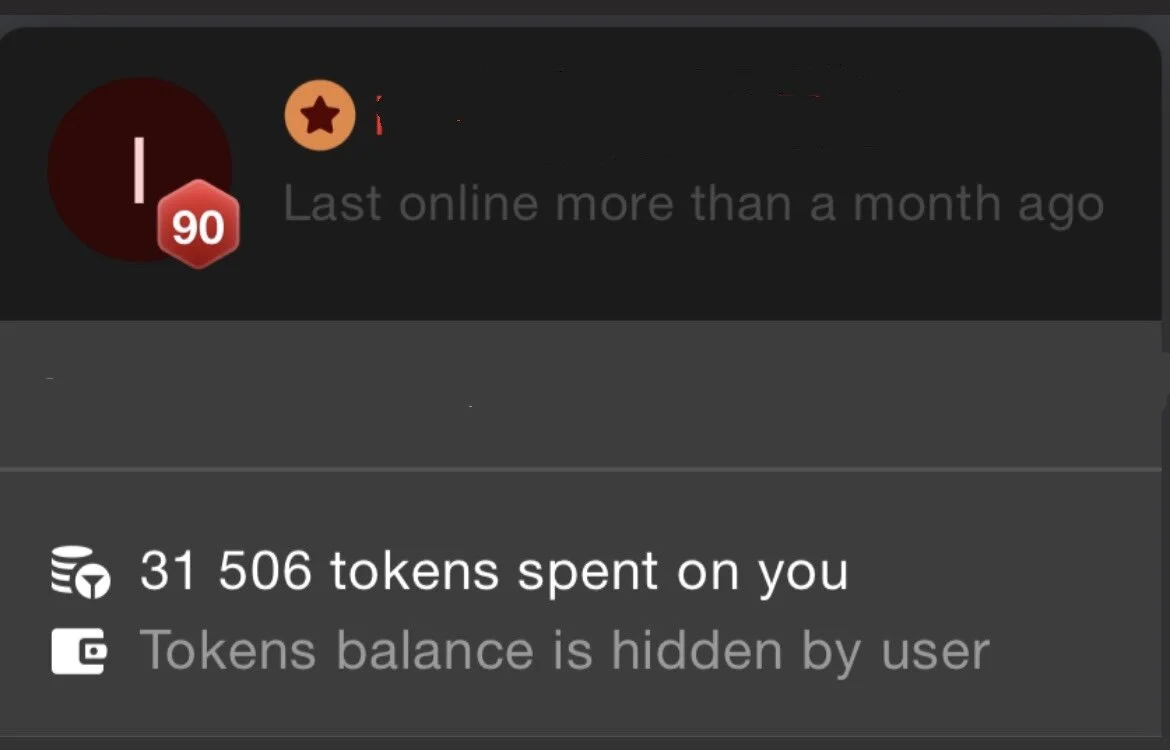Click the "Last online more than a month ago" status

click(693, 204)
